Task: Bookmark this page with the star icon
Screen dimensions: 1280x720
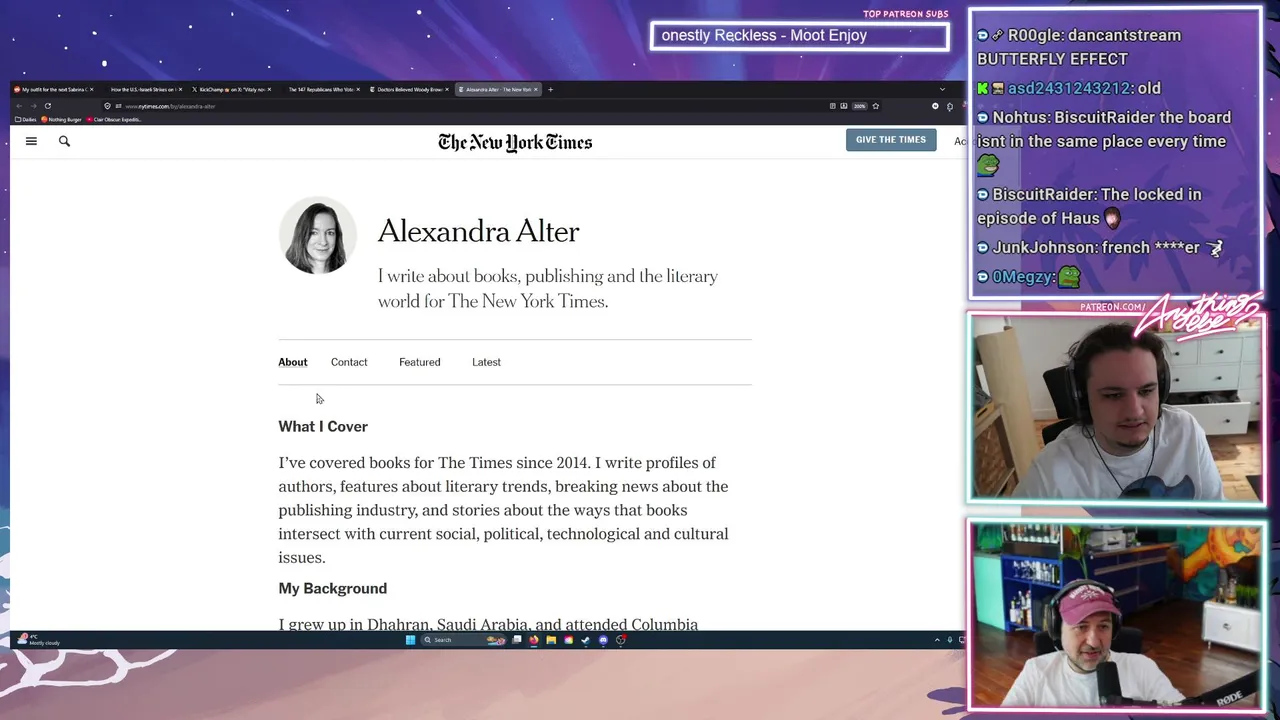Action: click(x=875, y=105)
